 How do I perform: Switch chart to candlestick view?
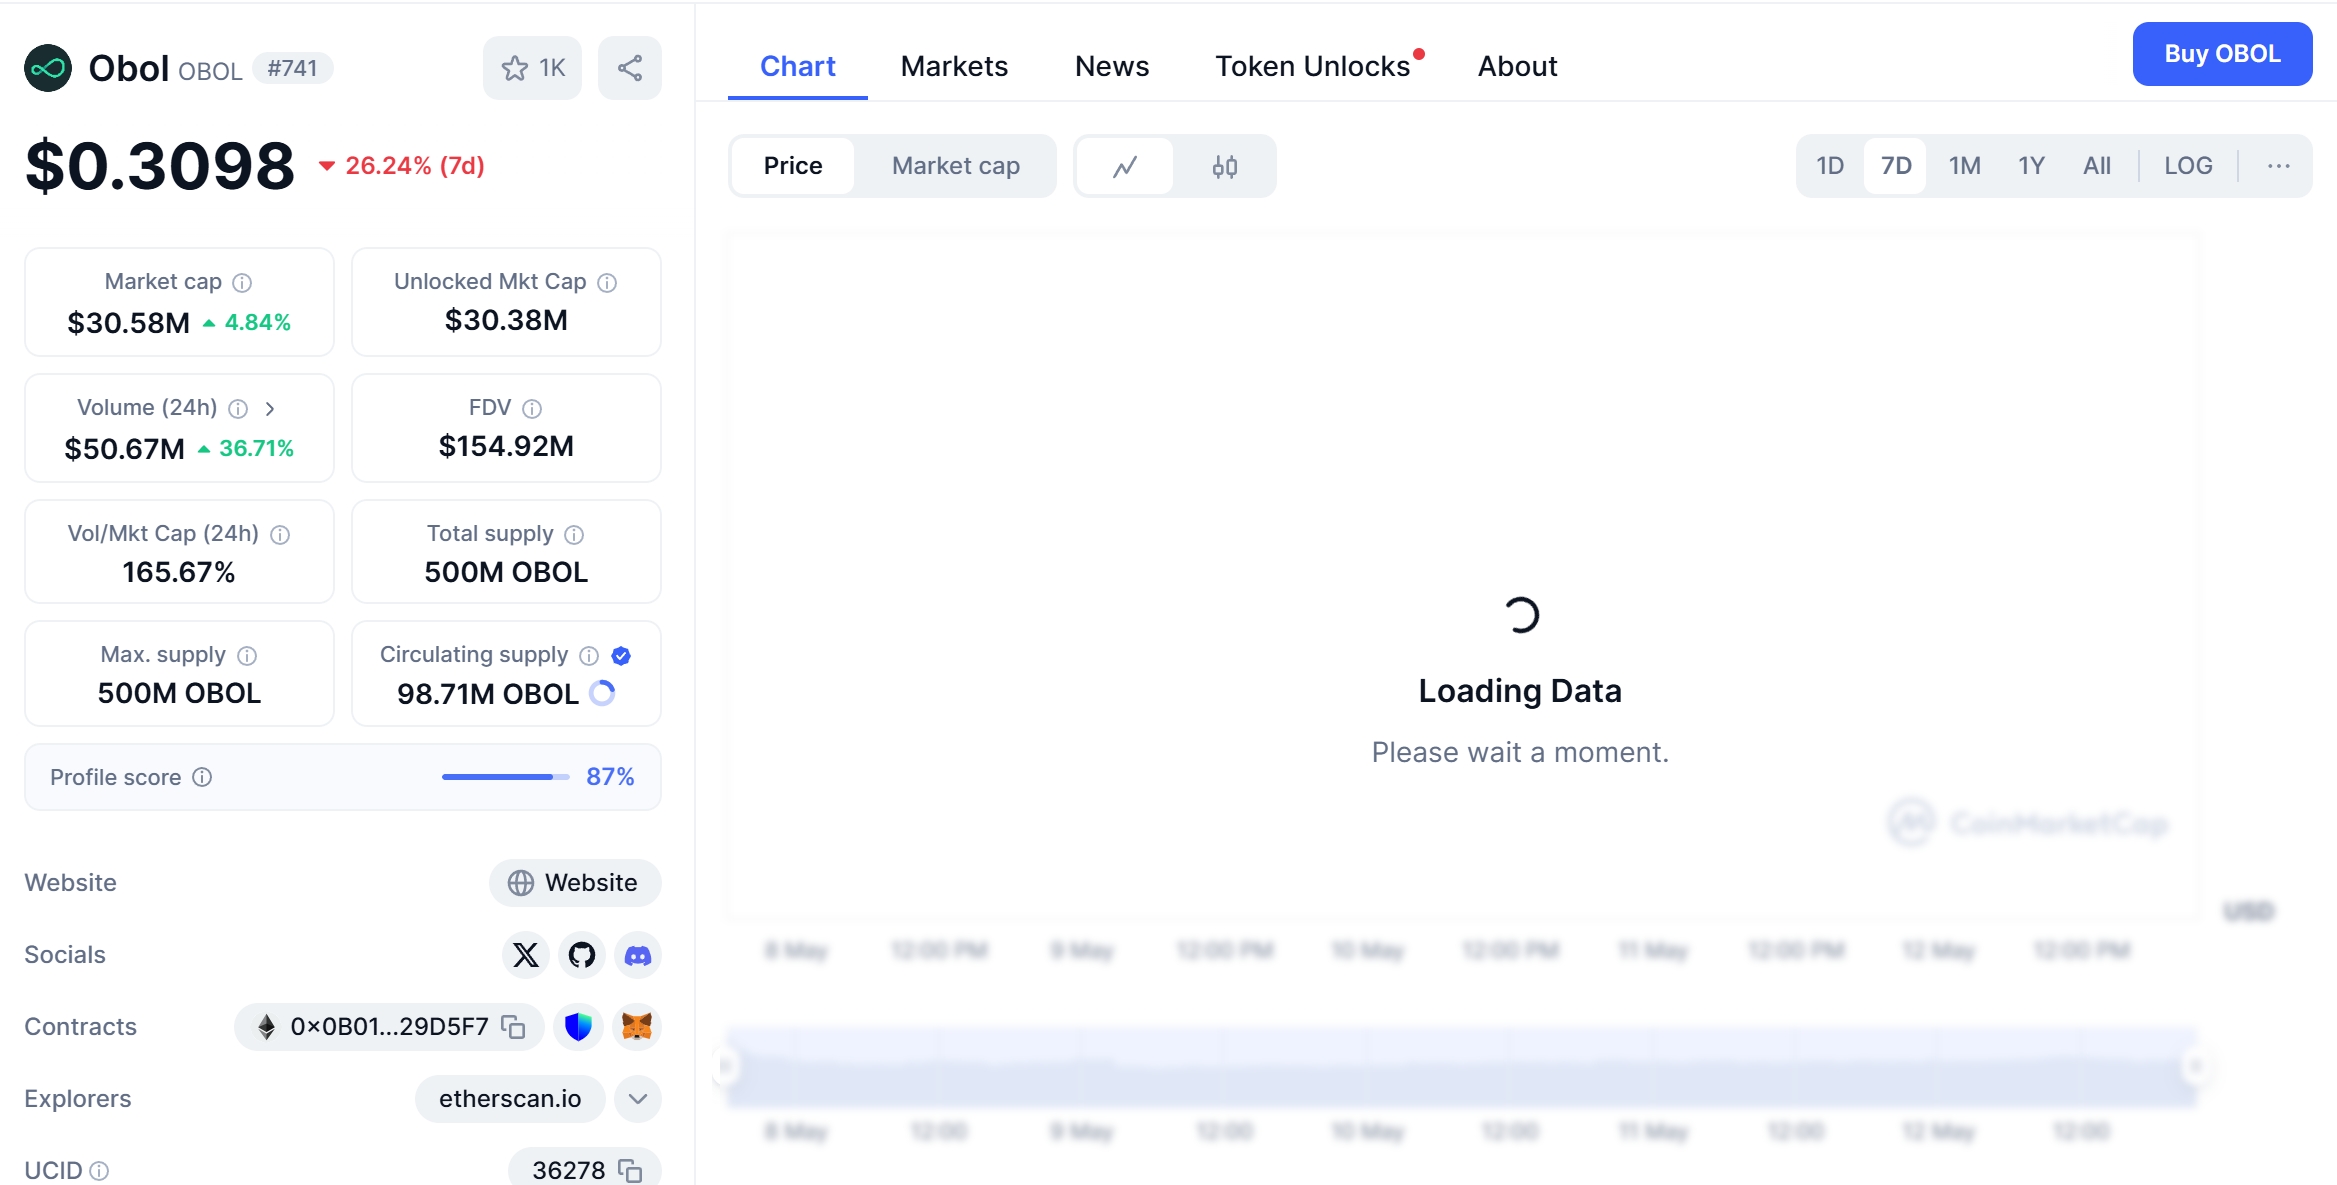coord(1224,166)
